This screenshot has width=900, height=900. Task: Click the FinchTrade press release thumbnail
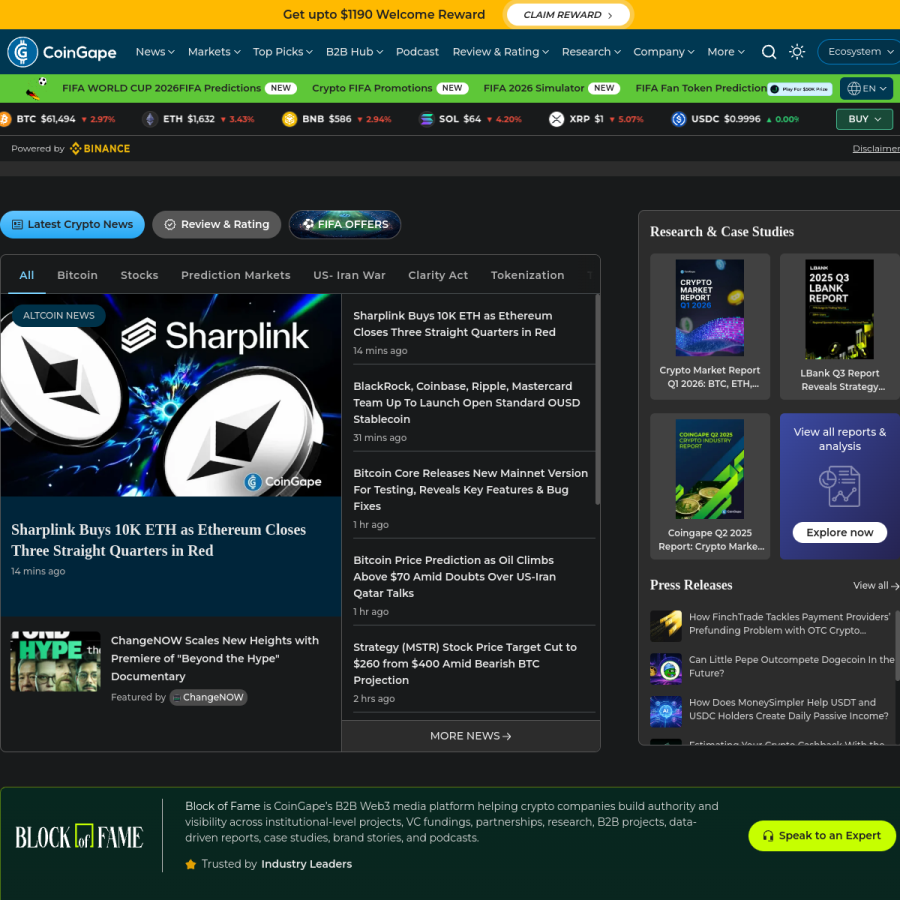(666, 626)
